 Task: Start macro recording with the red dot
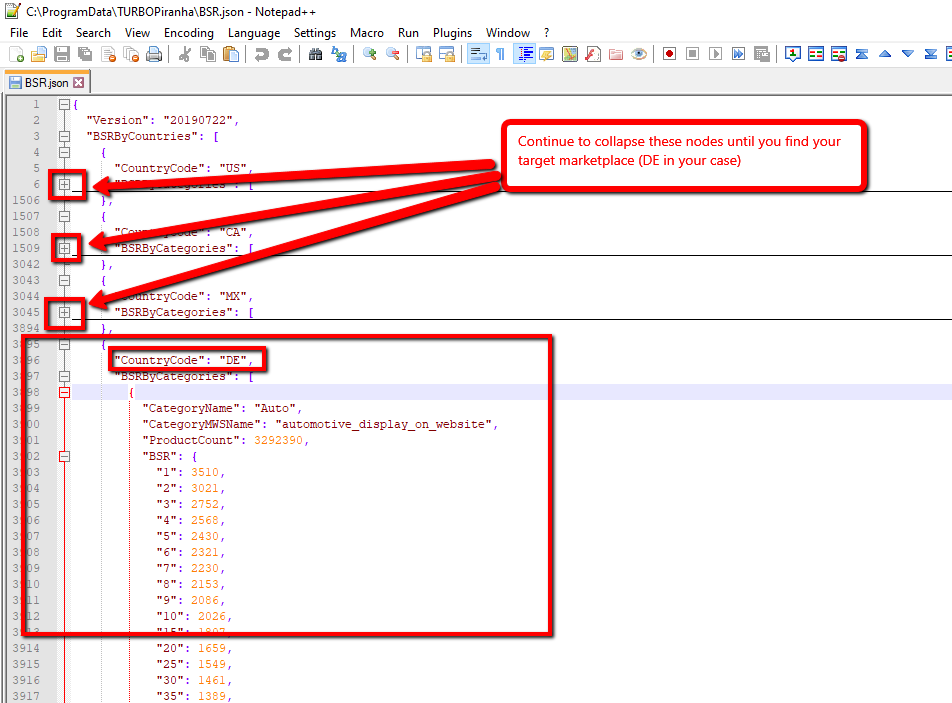[x=669, y=54]
